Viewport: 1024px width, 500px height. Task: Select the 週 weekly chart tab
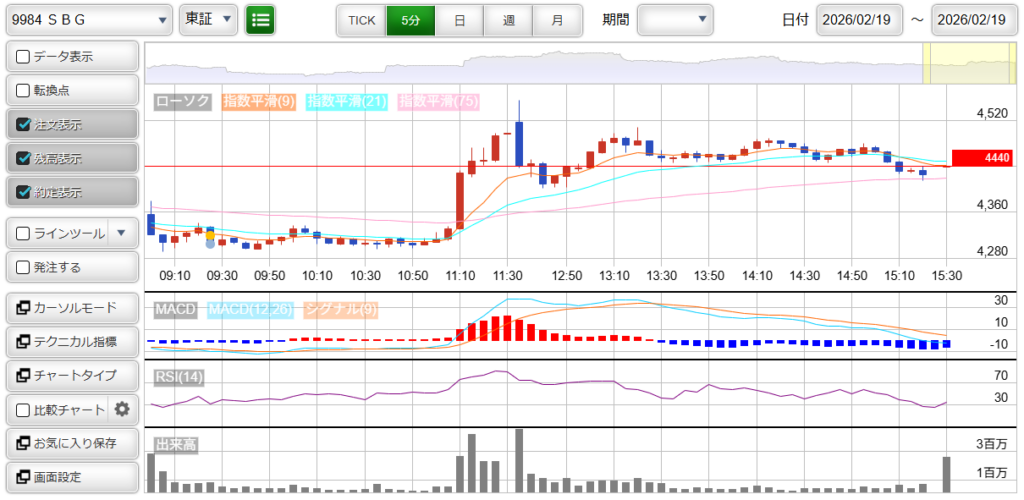508,19
